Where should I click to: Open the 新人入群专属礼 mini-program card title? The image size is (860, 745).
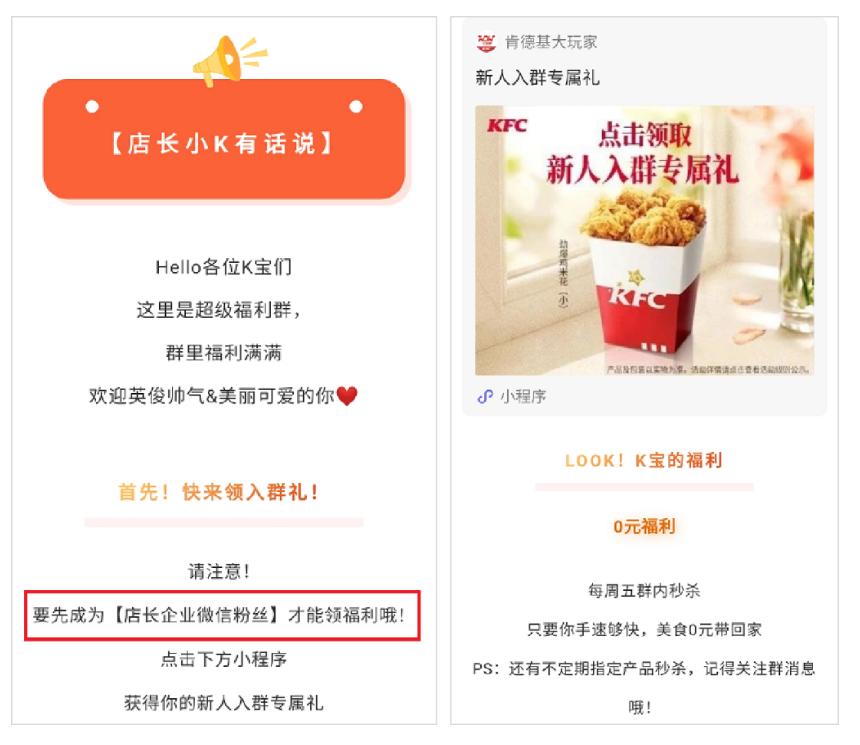coord(538,78)
